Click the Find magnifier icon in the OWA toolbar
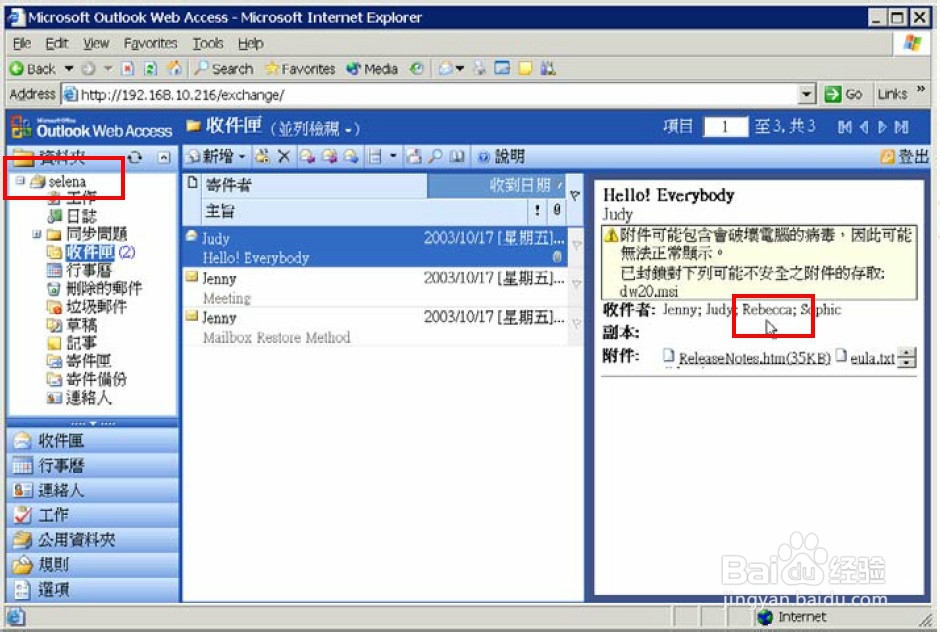This screenshot has width=940, height=632. 436,157
